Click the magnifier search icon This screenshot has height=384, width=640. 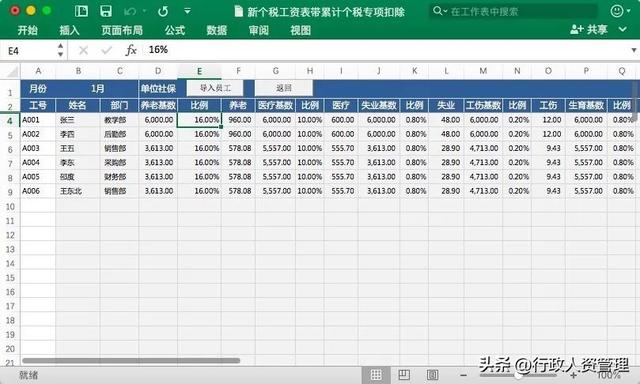pyautogui.click(x=439, y=11)
